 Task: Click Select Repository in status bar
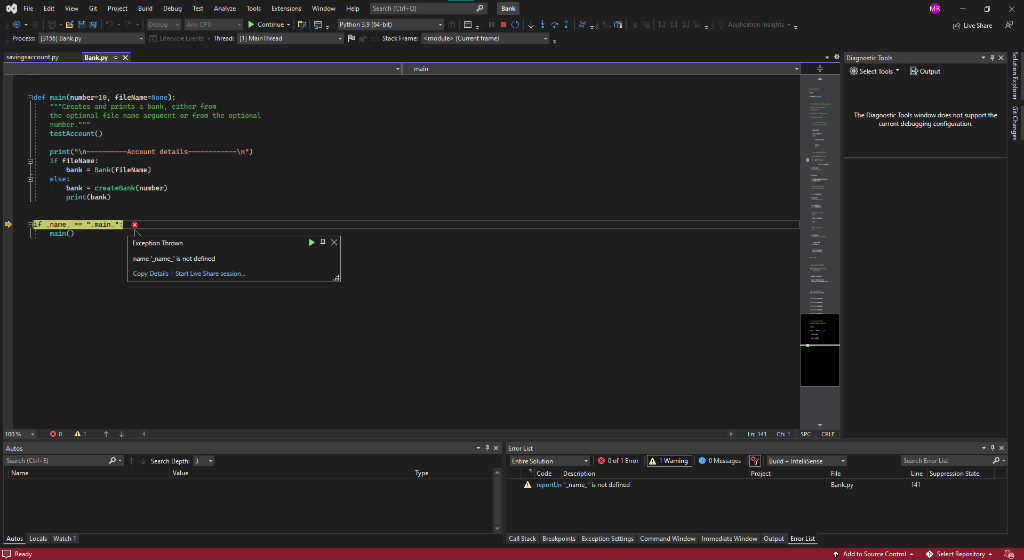959,554
